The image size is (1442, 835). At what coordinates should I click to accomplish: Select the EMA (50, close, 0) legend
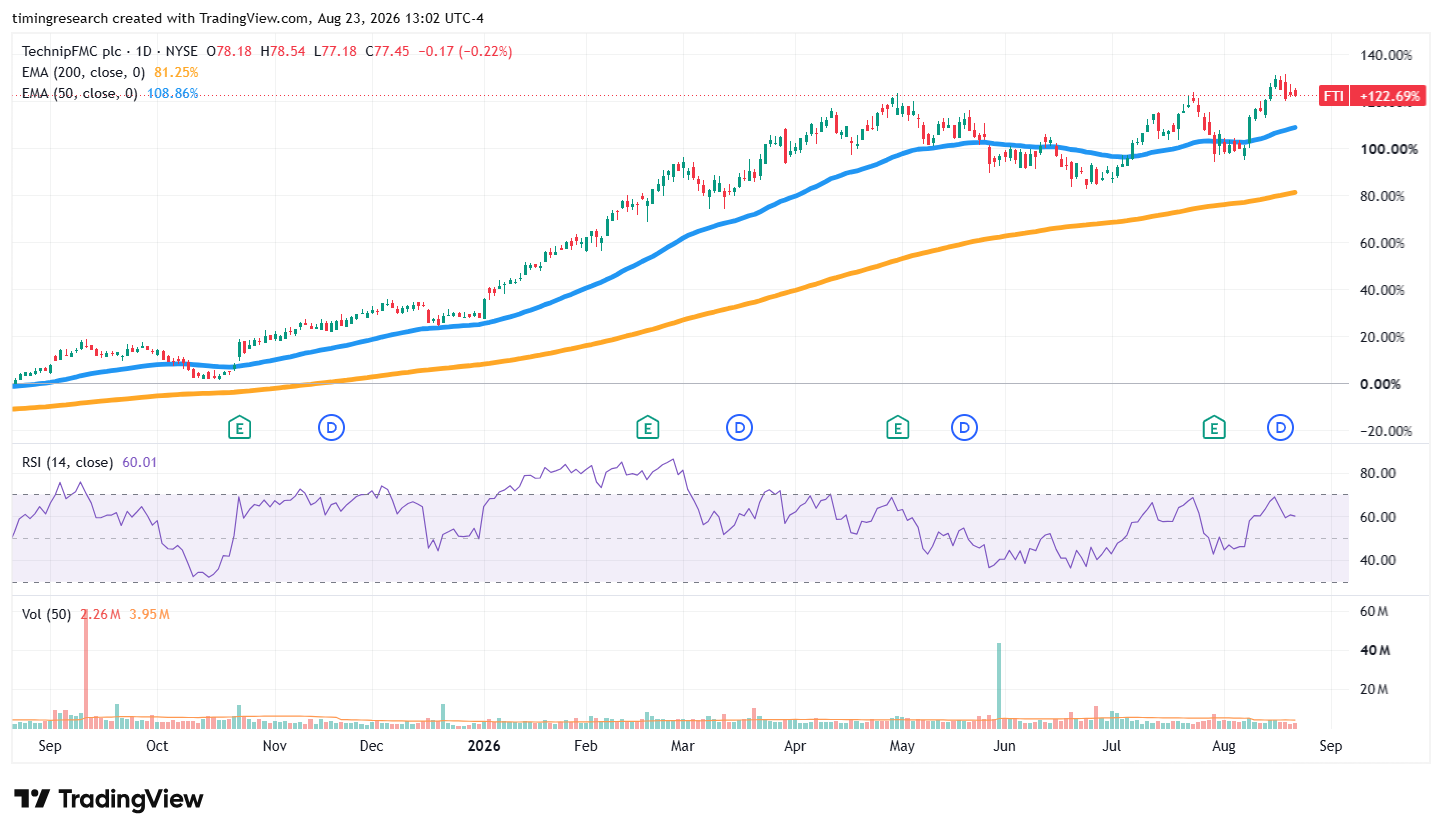[82, 93]
